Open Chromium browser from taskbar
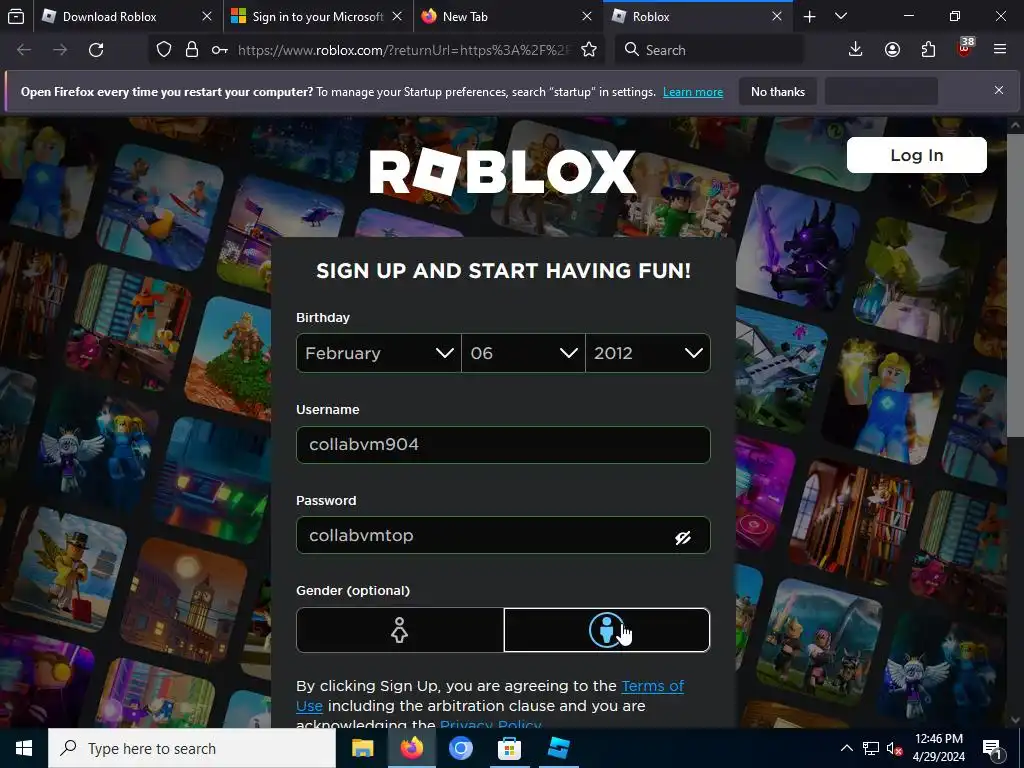This screenshot has width=1024, height=768. pos(460,748)
